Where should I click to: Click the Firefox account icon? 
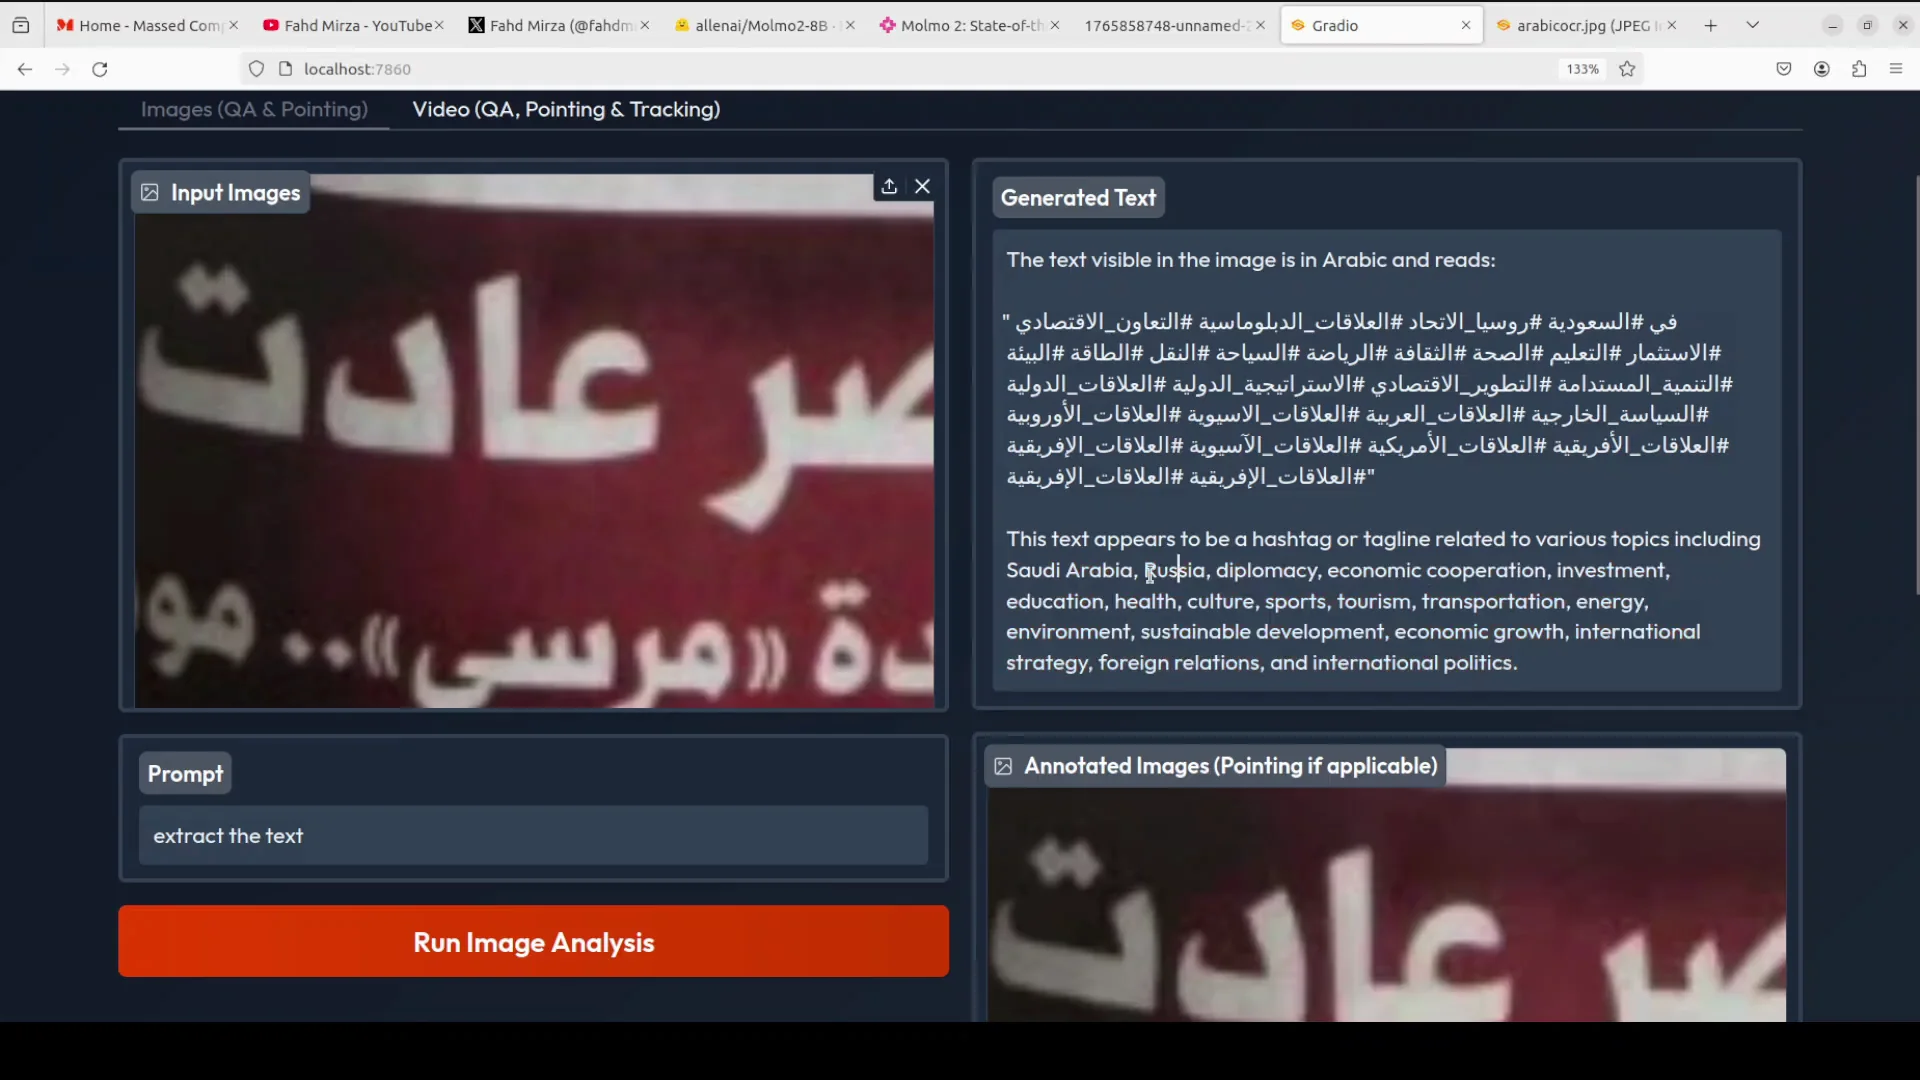click(x=1822, y=69)
